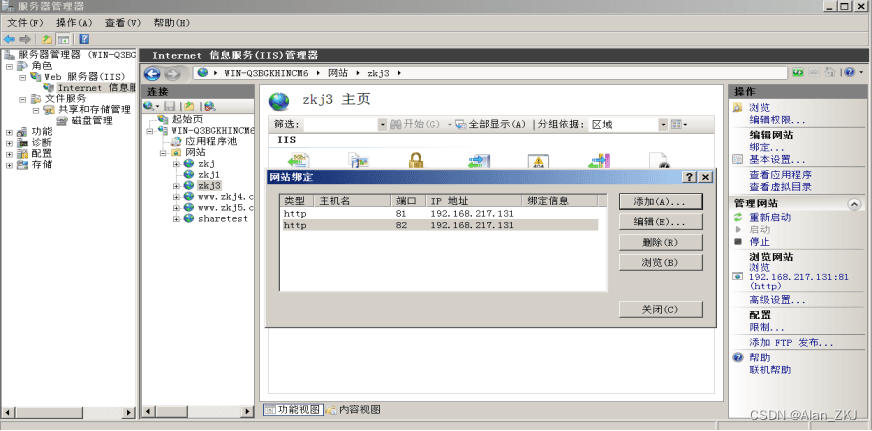Click the home icon beside address bar

(829, 73)
